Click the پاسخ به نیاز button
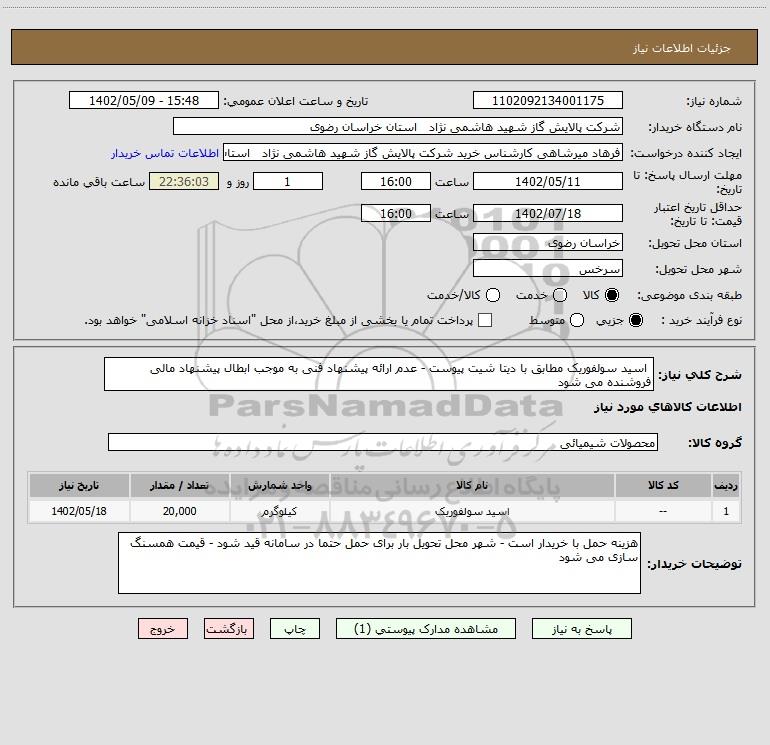 point(581,629)
